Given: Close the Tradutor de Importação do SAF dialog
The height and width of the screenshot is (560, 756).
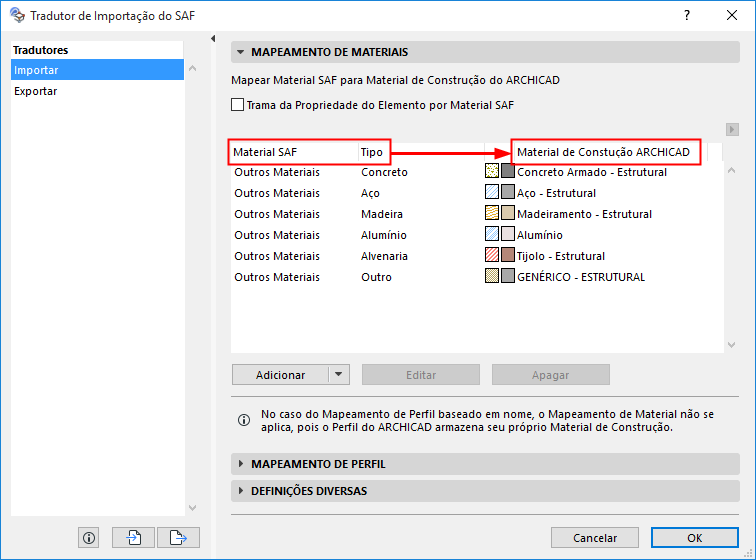Looking at the screenshot, I should coord(732,15).
